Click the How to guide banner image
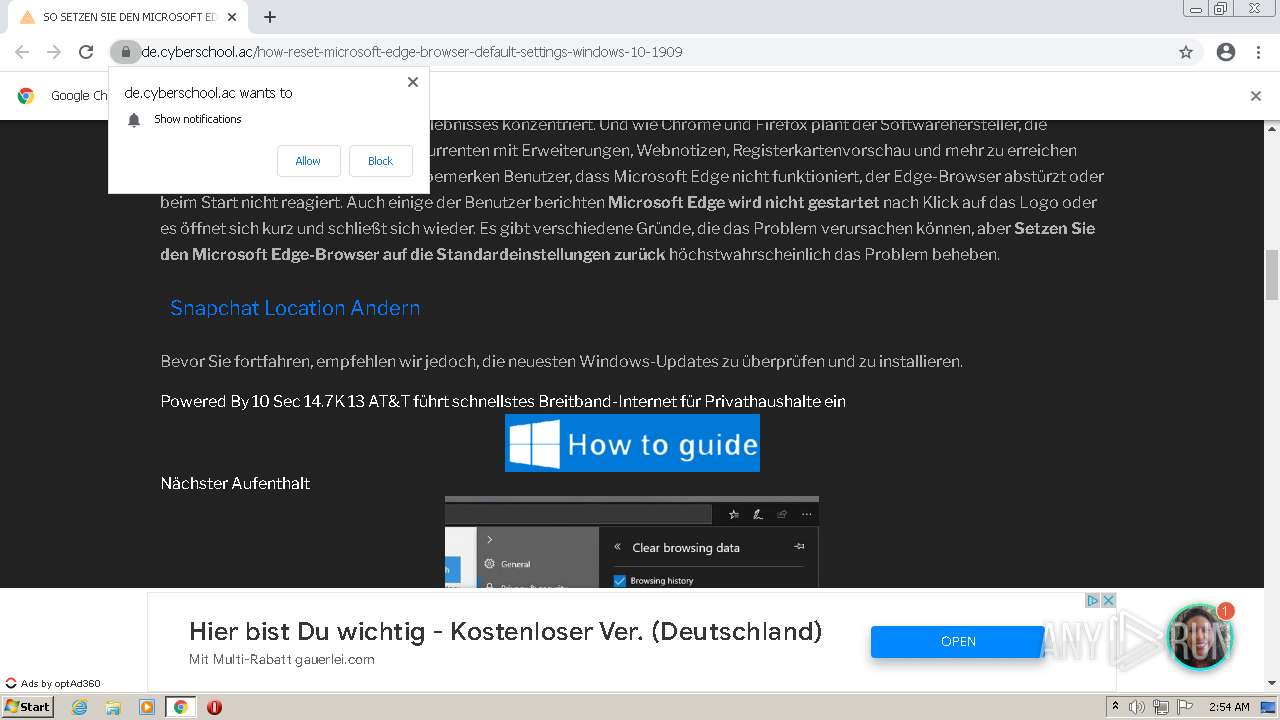1280x720 pixels. click(x=632, y=443)
